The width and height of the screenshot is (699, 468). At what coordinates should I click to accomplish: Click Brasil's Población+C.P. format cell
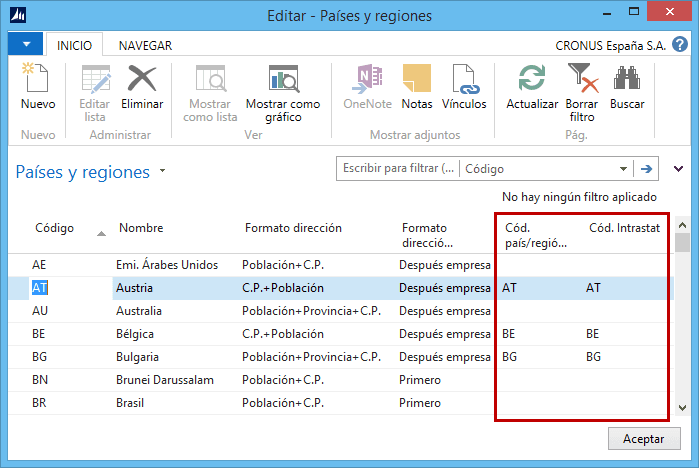tap(283, 402)
